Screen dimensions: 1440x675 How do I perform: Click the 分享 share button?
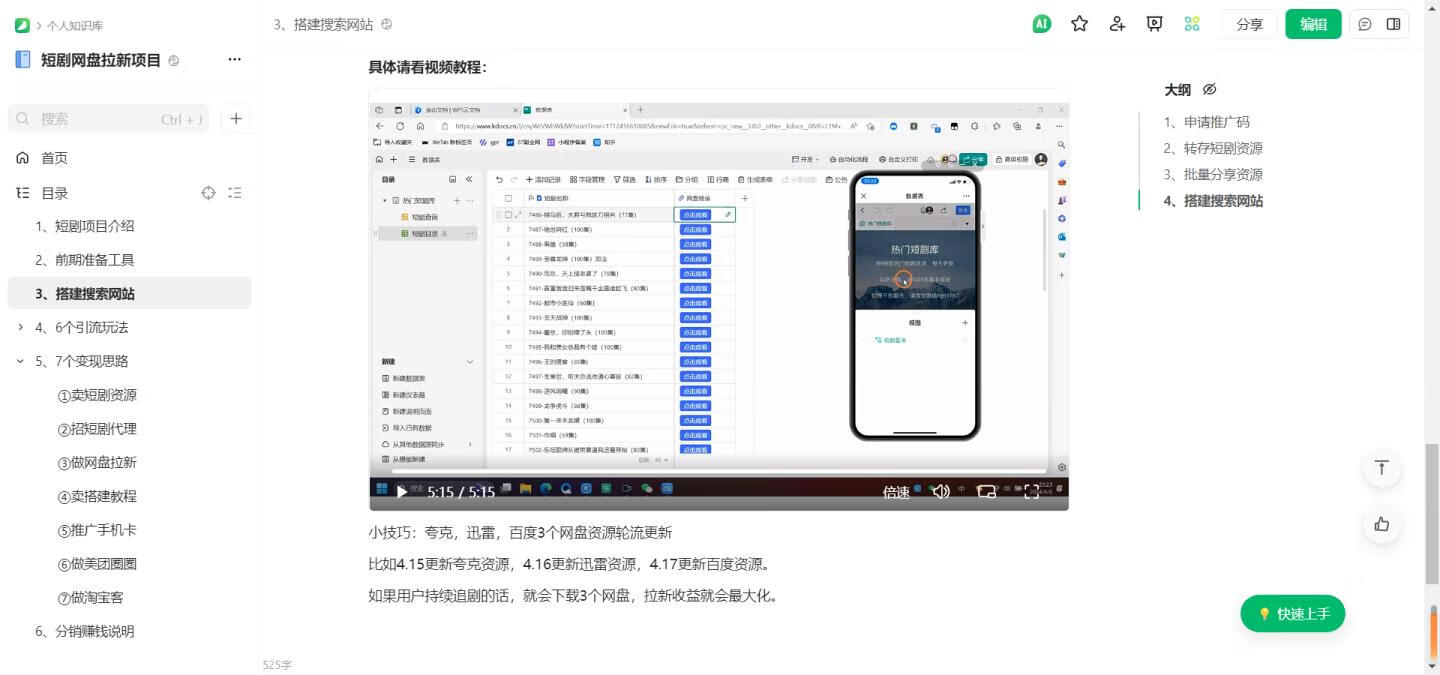(1249, 24)
